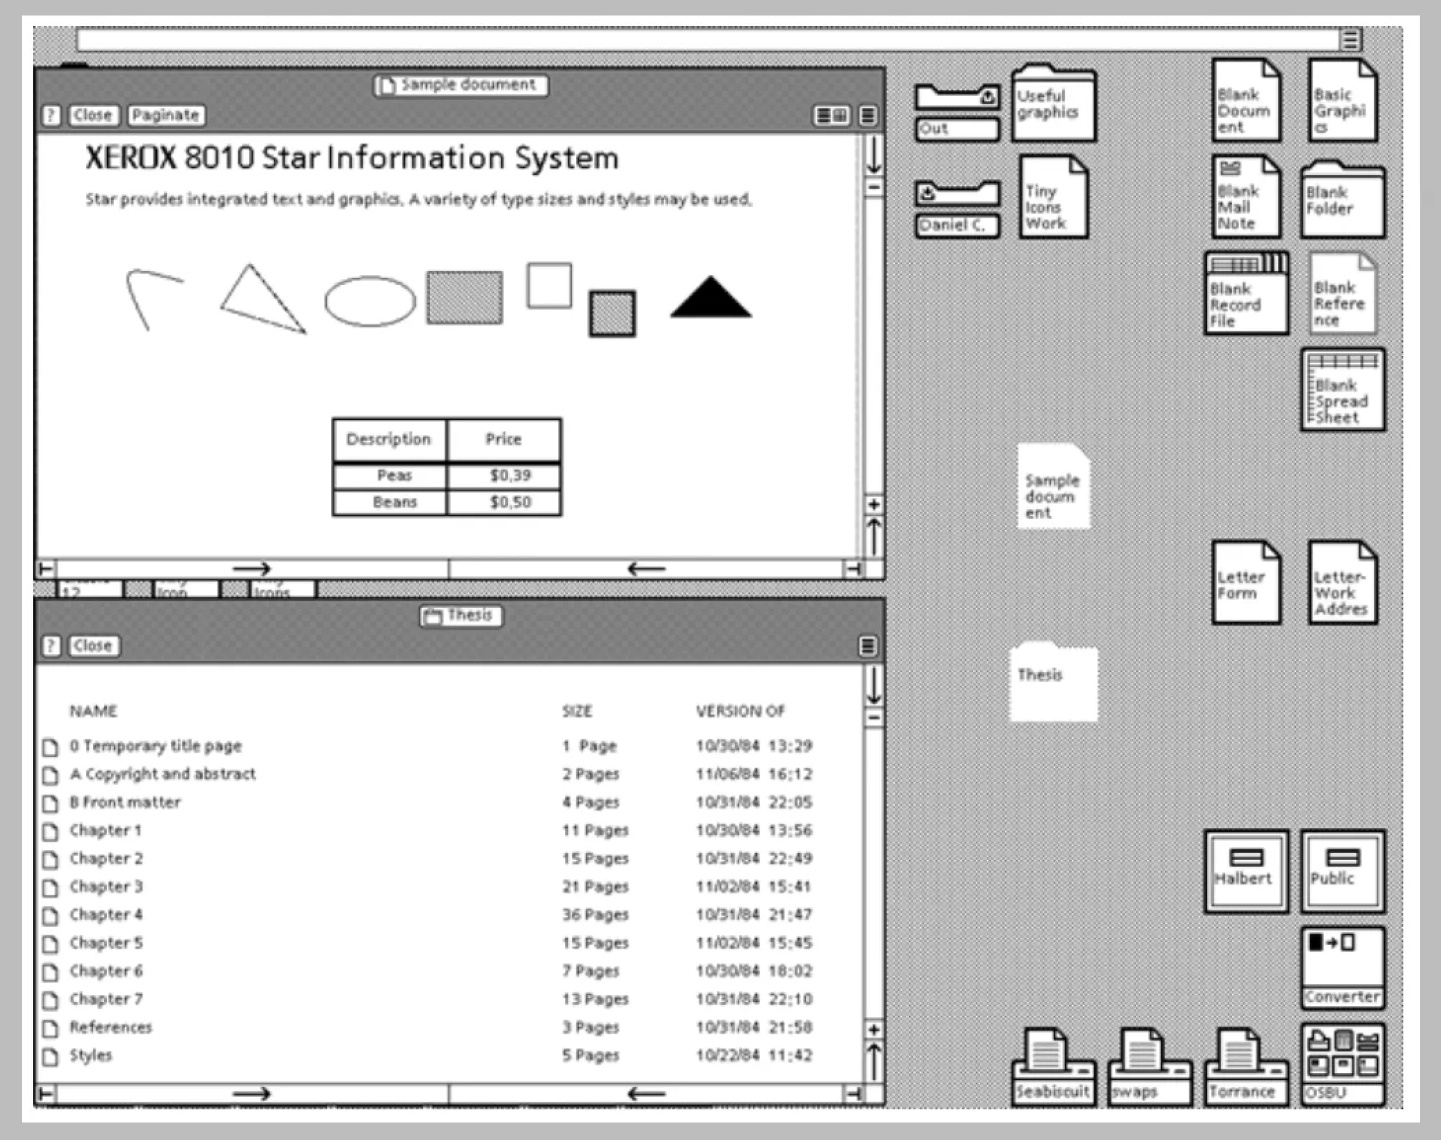
Task: Select the Basic Graphics document icon
Action: (x=1342, y=100)
